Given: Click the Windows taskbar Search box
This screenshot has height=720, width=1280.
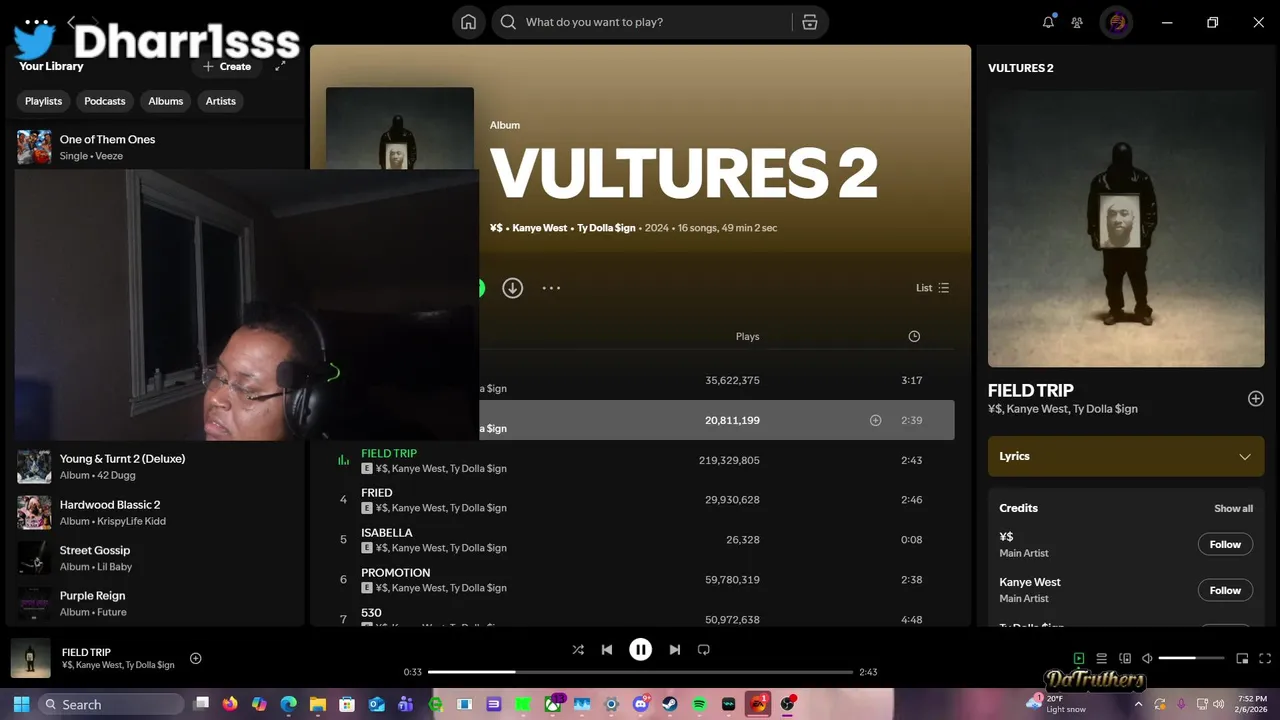Looking at the screenshot, I should click(111, 704).
